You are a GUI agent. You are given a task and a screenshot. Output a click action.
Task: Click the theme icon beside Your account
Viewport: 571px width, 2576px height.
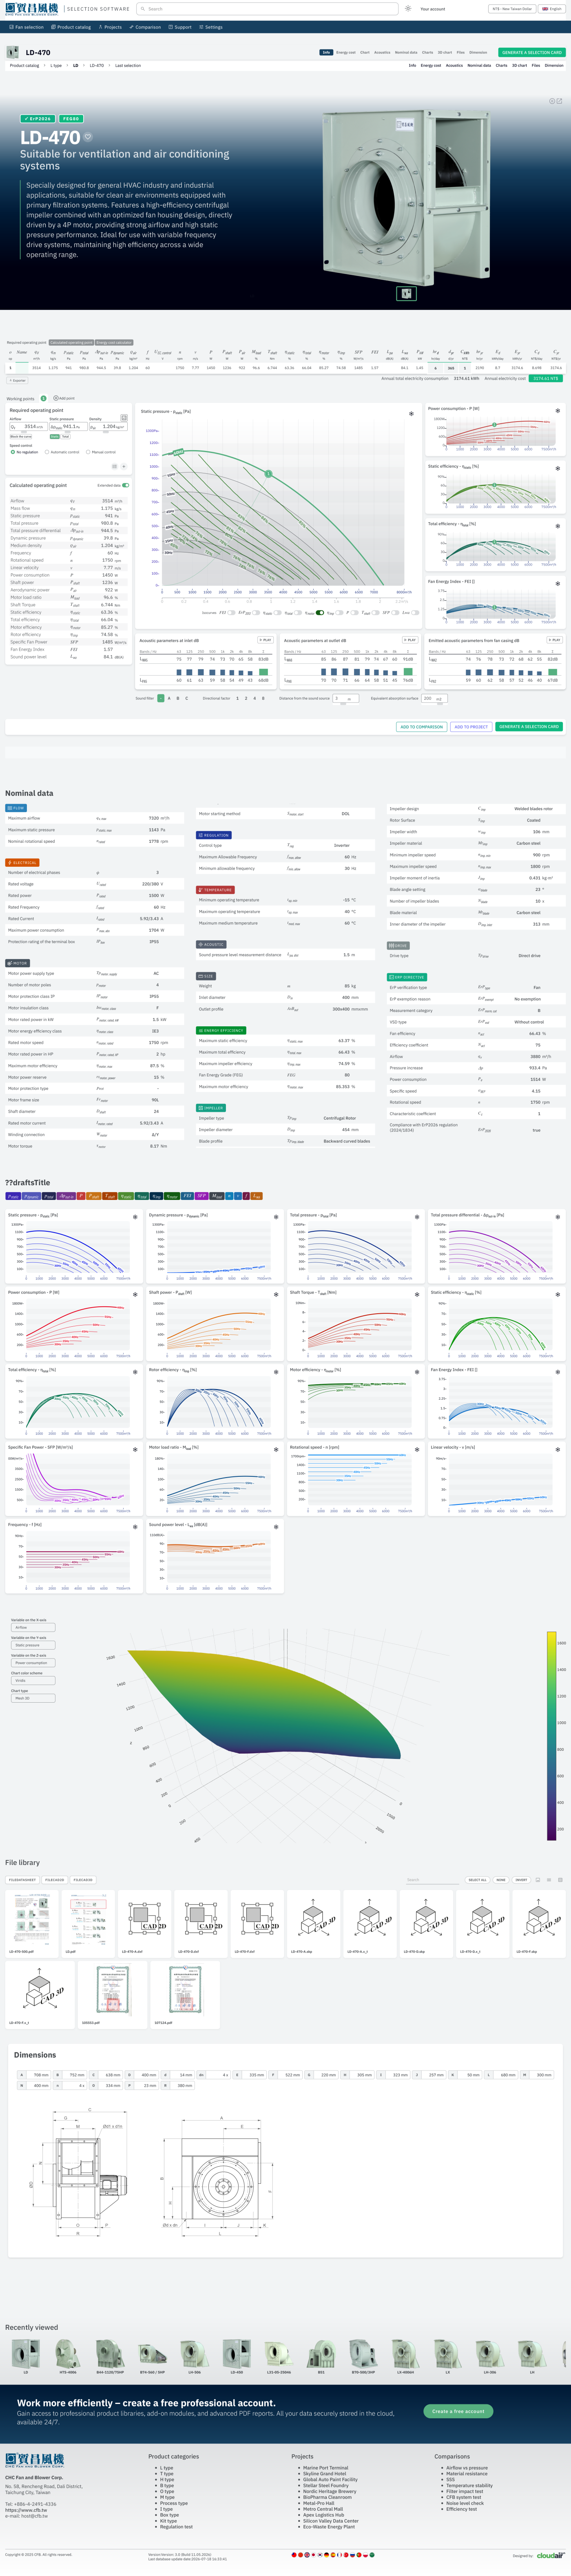[x=408, y=9]
